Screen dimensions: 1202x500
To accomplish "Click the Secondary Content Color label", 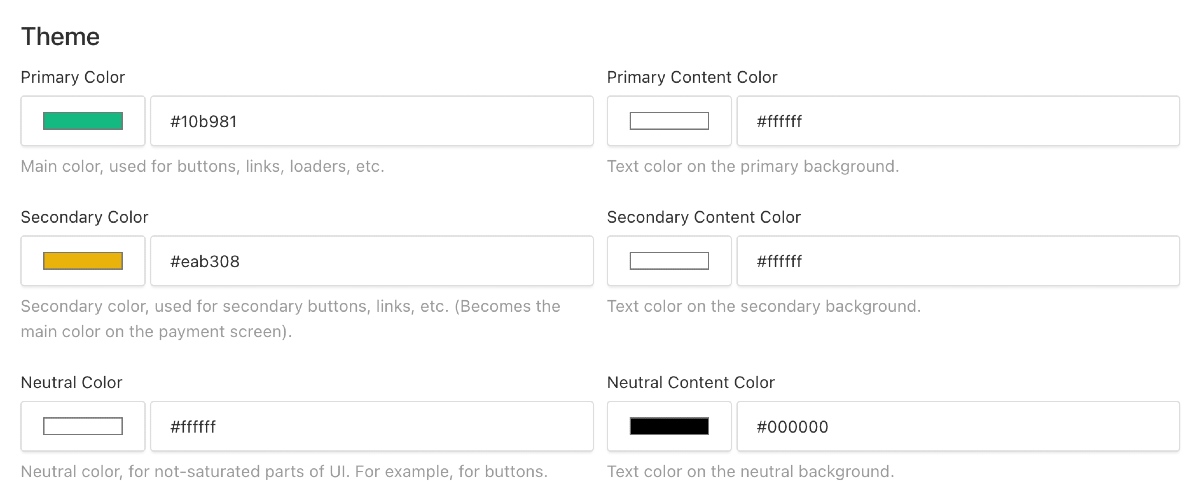I will [x=704, y=217].
